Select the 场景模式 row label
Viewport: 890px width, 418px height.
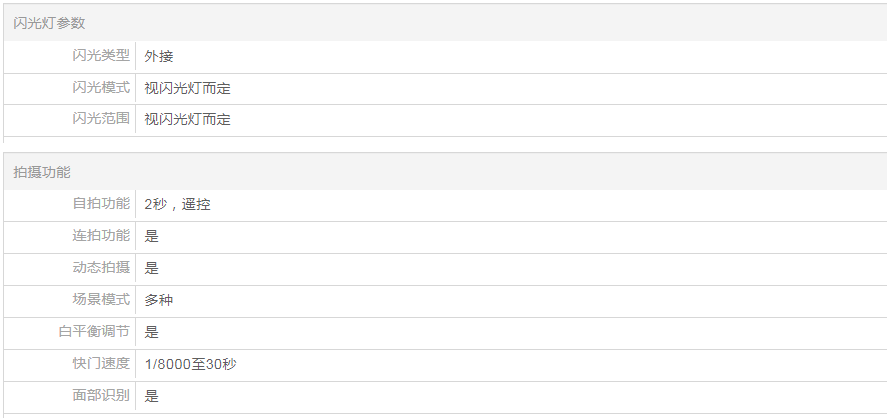pyautogui.click(x=101, y=300)
